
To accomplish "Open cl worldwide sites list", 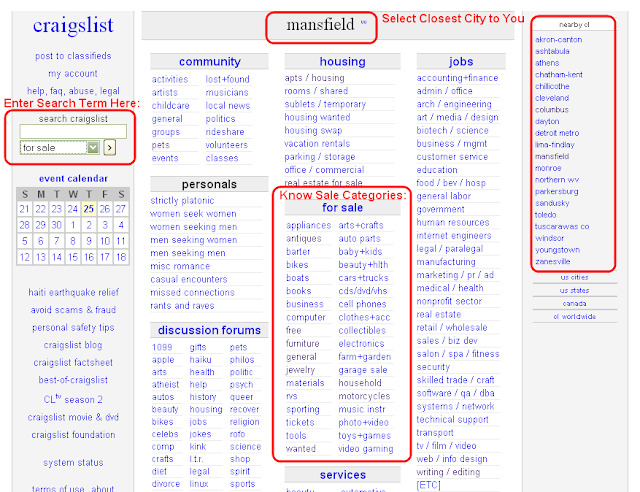I will pyautogui.click(x=574, y=316).
